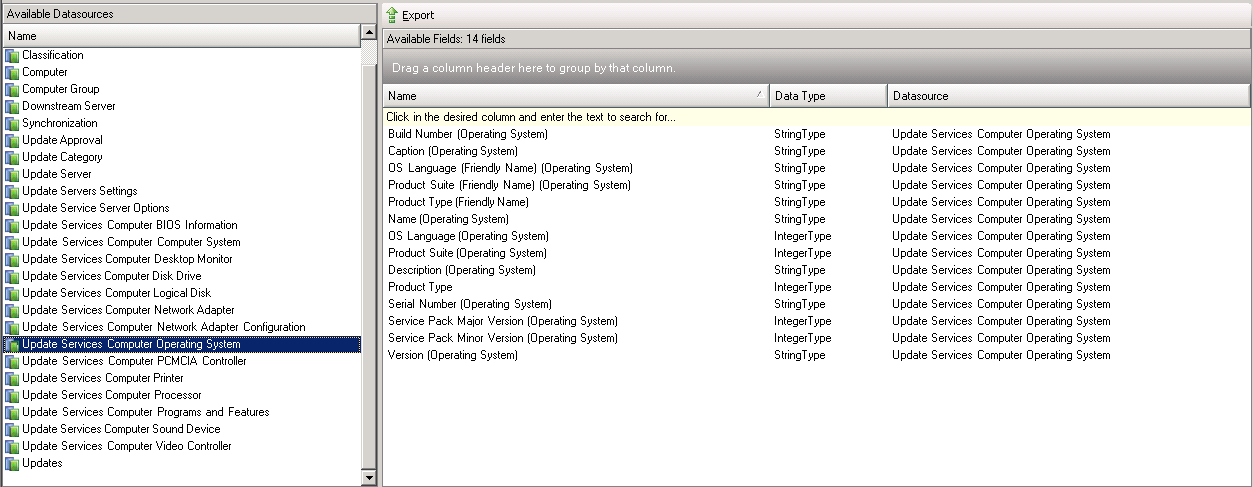Select Serial Number (Operating System) field
The width and height of the screenshot is (1253, 487).
tap(469, 304)
